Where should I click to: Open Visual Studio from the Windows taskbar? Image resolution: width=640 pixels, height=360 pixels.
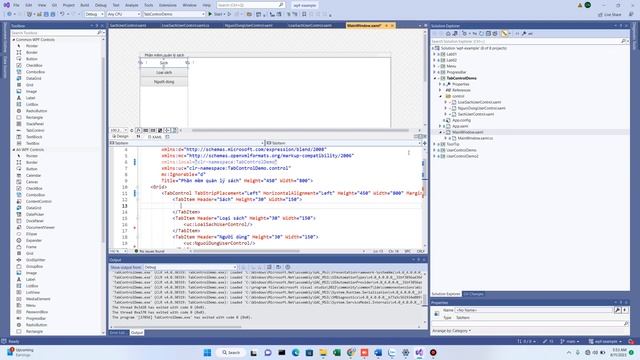[419, 353]
